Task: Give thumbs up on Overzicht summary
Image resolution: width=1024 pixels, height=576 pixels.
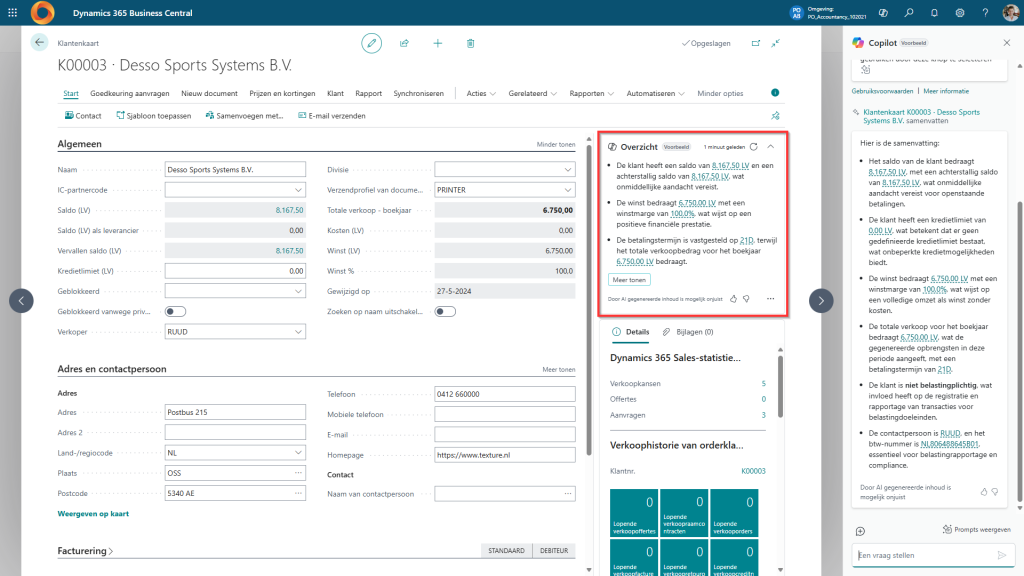Action: click(x=733, y=298)
